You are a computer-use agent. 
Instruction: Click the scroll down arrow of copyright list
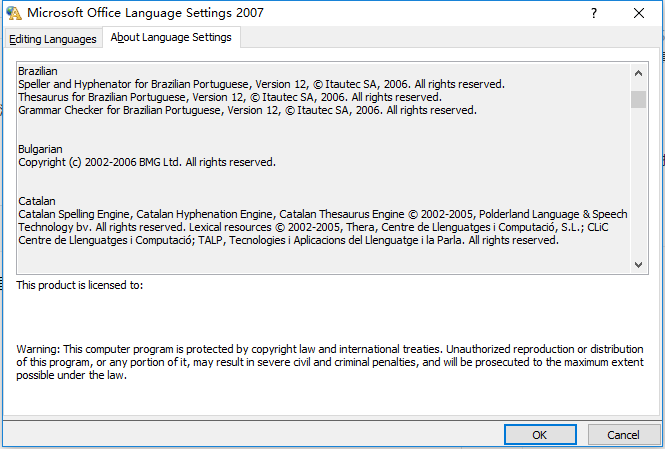click(638, 265)
